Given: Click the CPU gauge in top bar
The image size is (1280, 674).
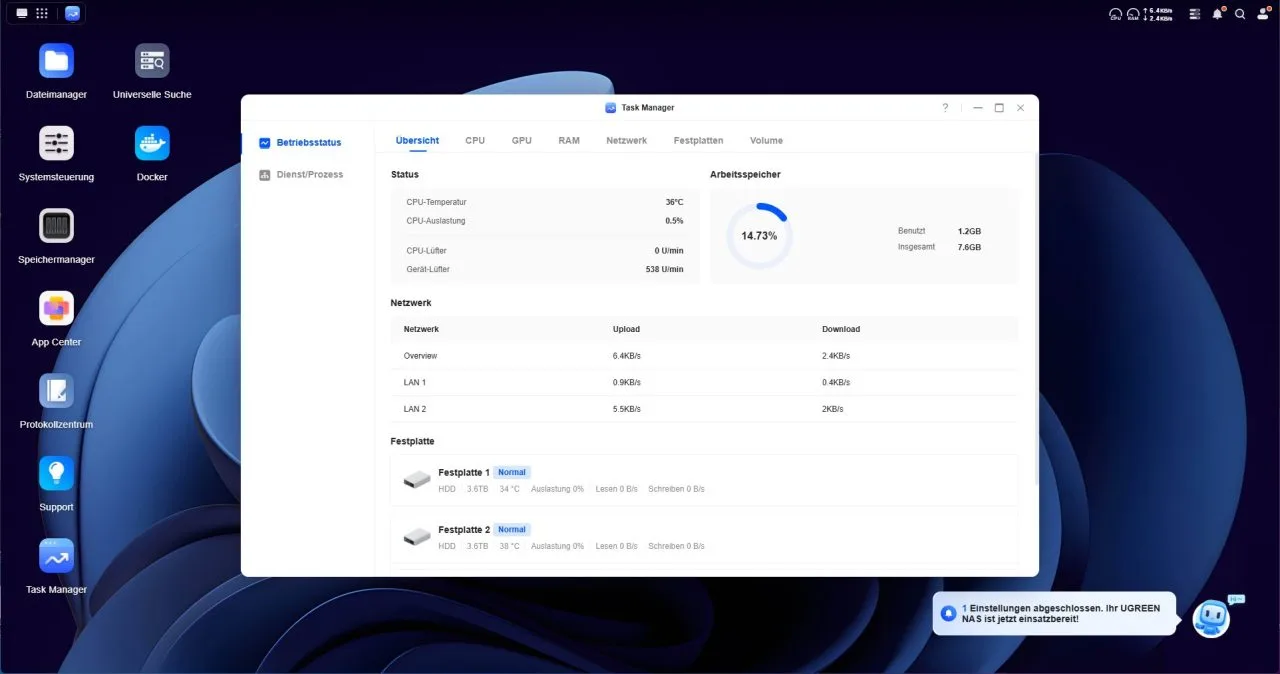Looking at the screenshot, I should point(1116,14).
